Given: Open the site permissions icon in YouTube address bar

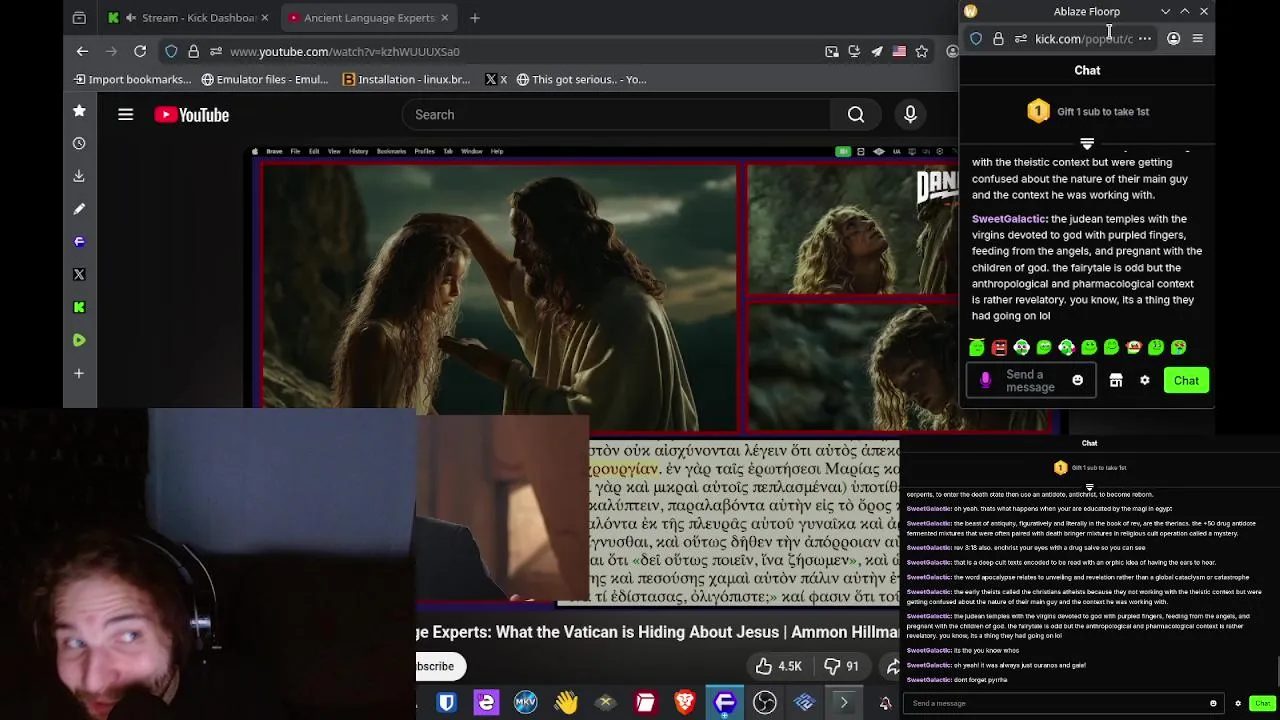Looking at the screenshot, I should coord(216,51).
